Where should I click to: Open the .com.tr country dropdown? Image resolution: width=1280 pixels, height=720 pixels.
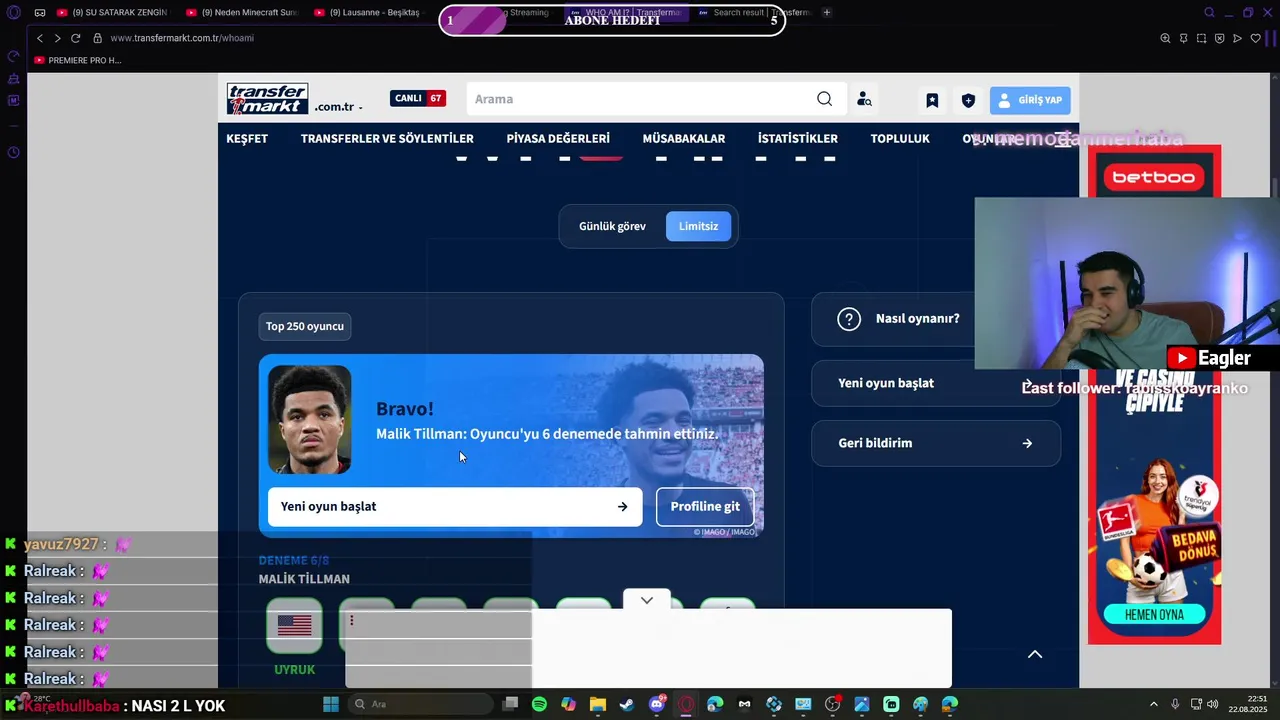point(338,107)
